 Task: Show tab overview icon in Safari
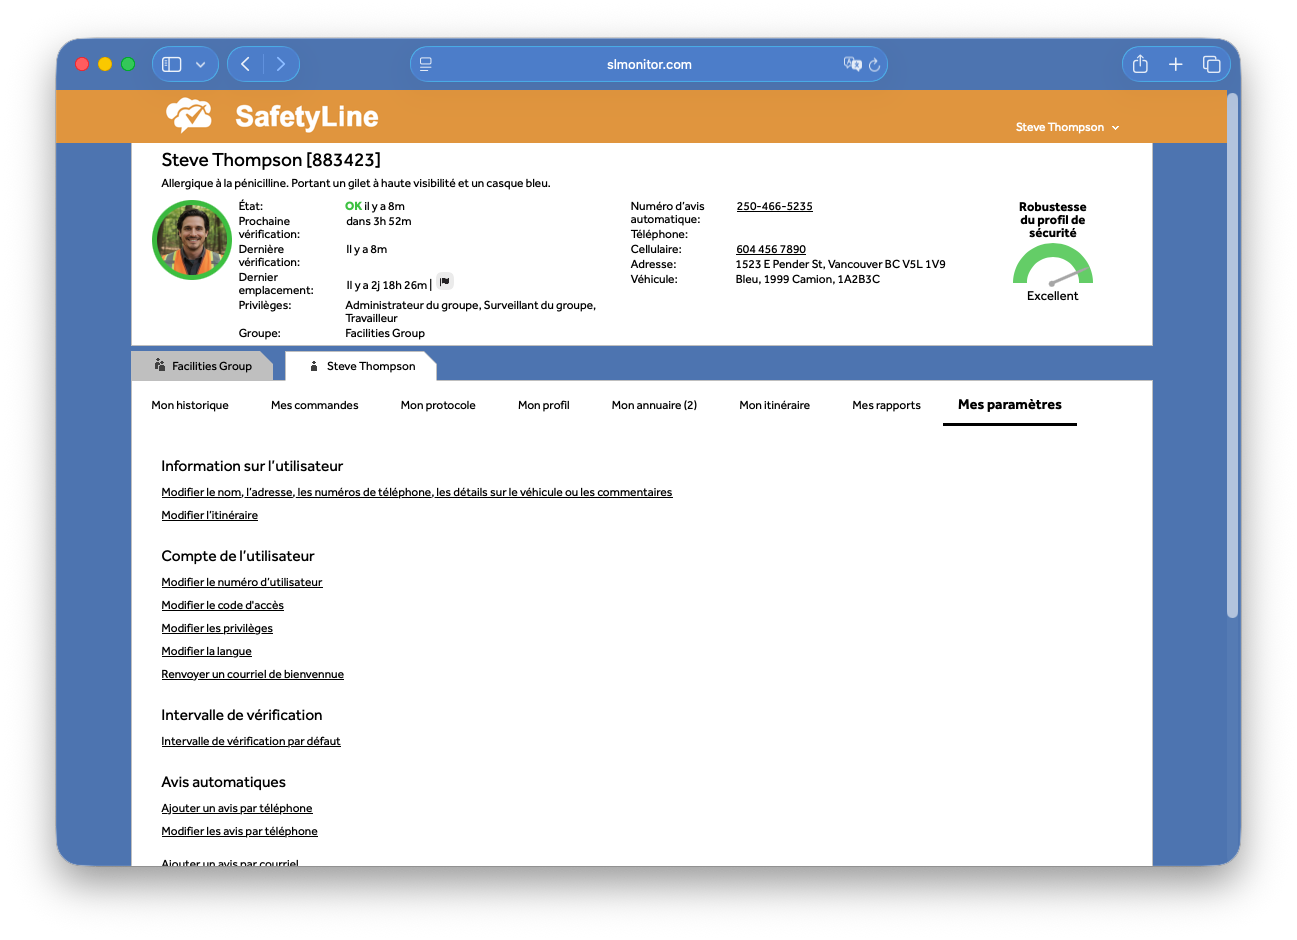(x=1211, y=64)
